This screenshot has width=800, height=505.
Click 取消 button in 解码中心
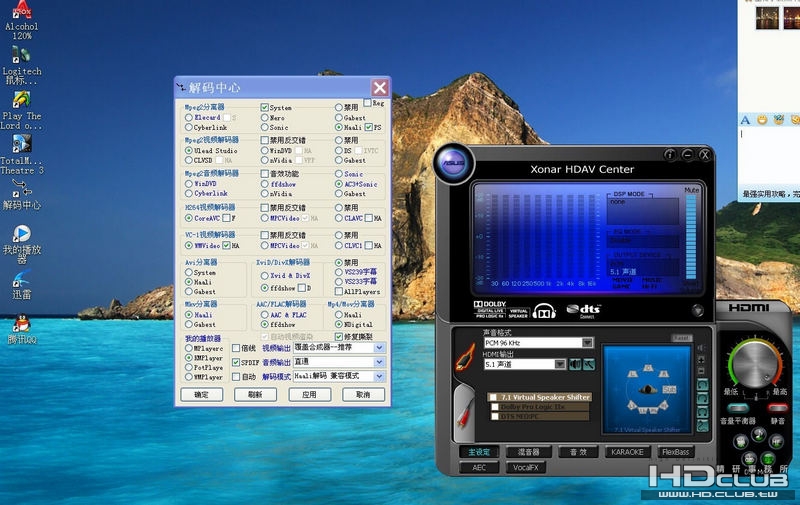(x=363, y=394)
